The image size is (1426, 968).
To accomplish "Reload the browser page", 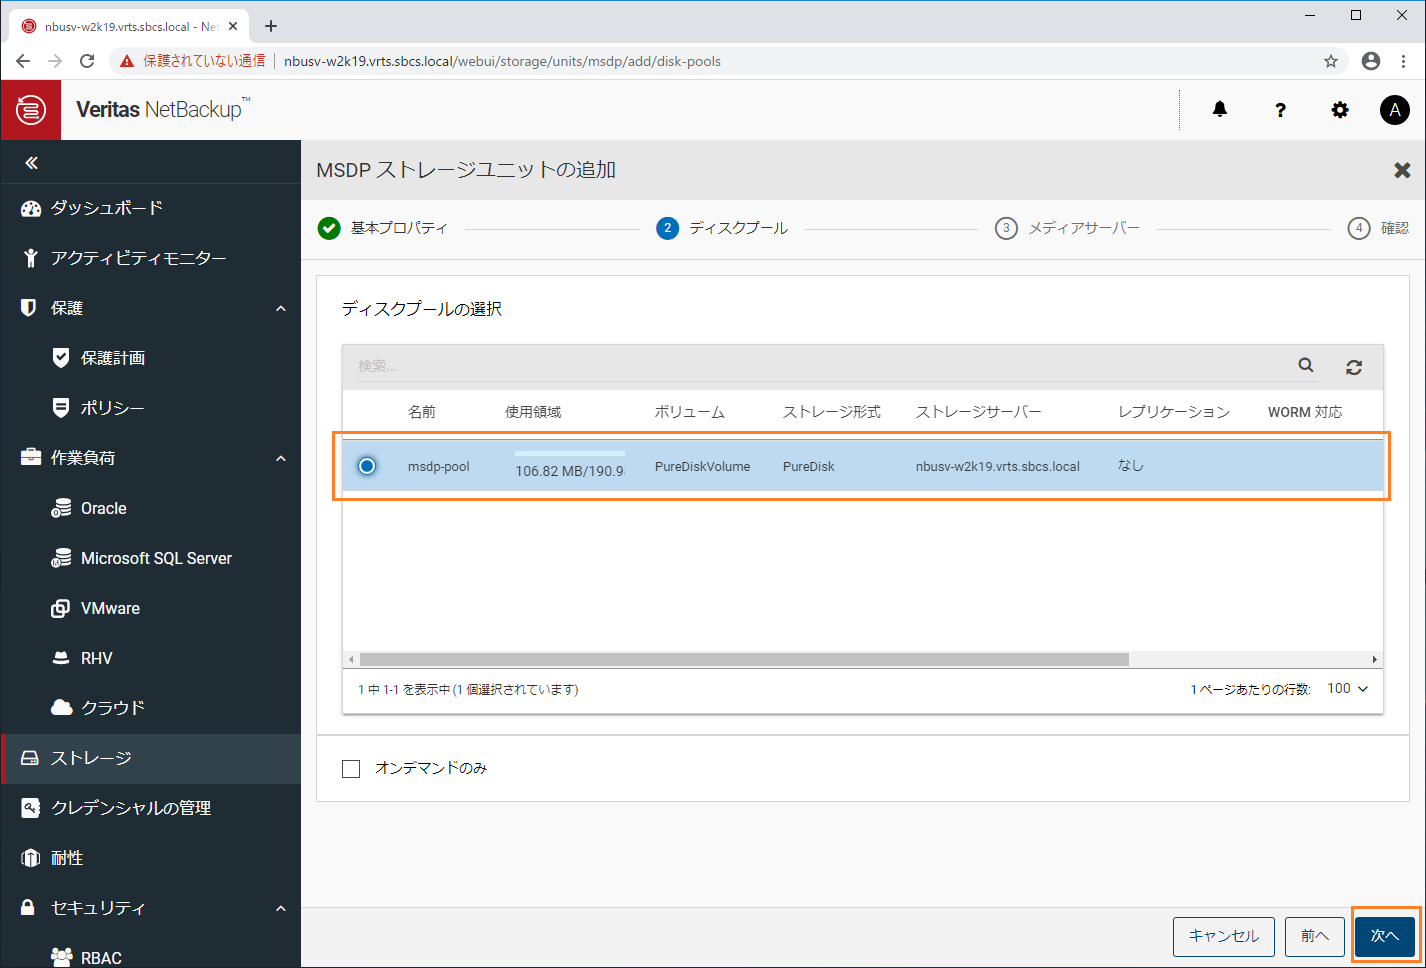I will (87, 61).
